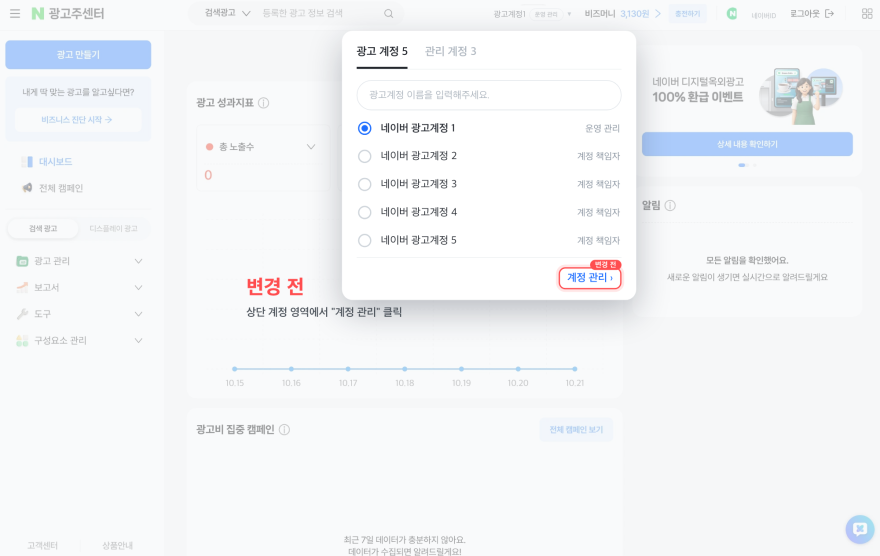Viewport: 880px width, 556px height.
Task: Open the hamburger menu icon
Action: point(15,13)
